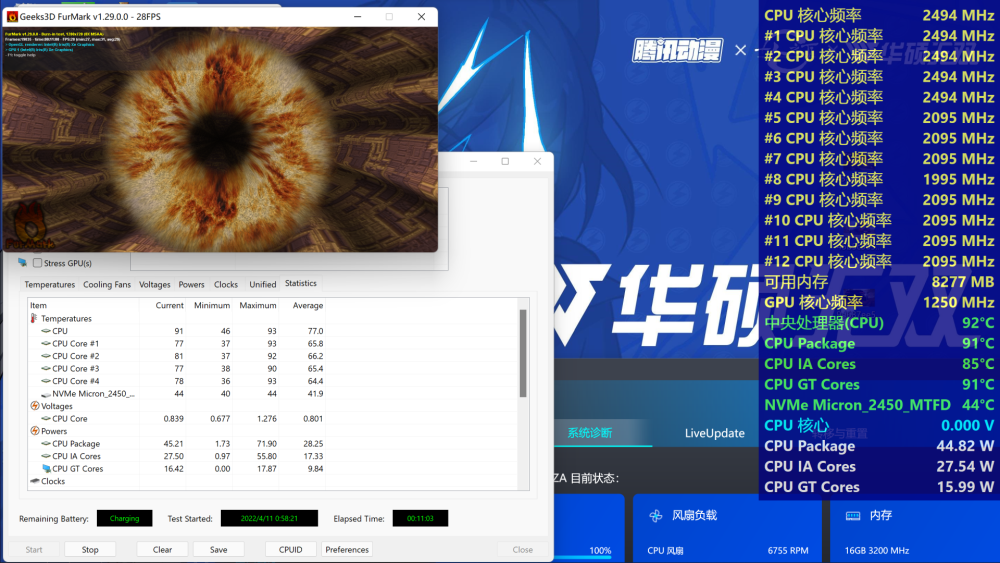Click the GPU 核心频率 1250 MHz overlay line
Screen dimensions: 1000x563
[879, 302]
